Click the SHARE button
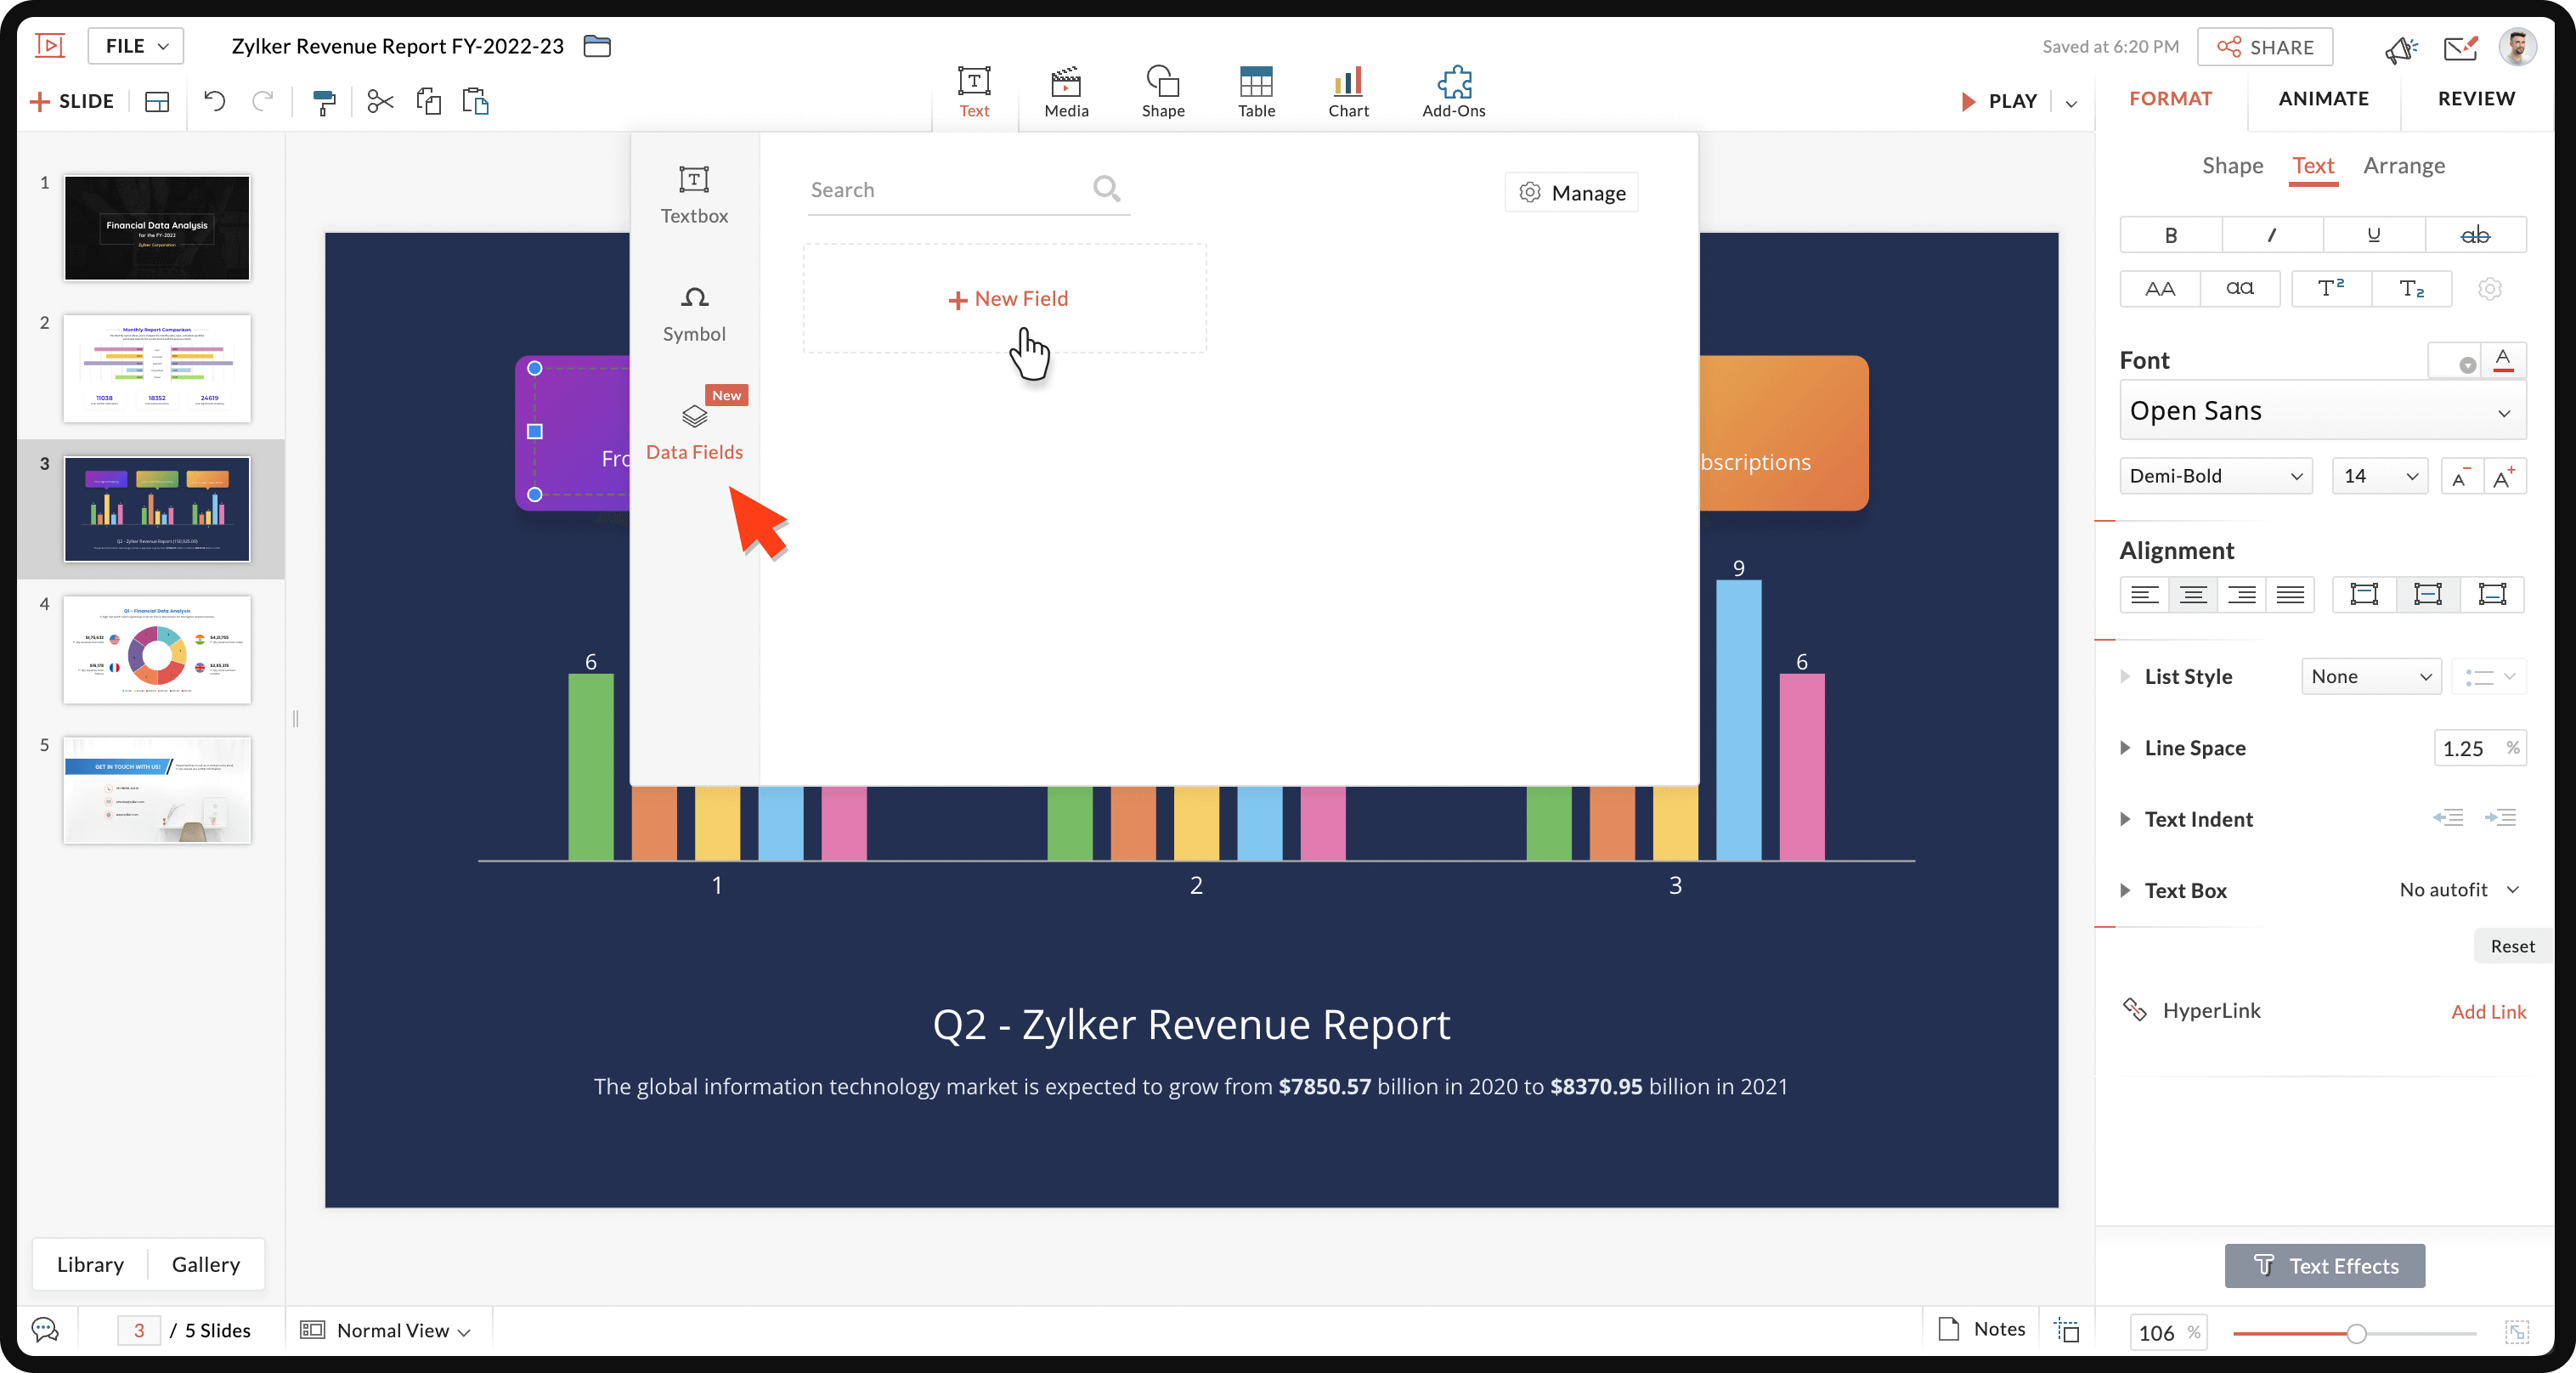The width and height of the screenshot is (2576, 1373). tap(2265, 47)
